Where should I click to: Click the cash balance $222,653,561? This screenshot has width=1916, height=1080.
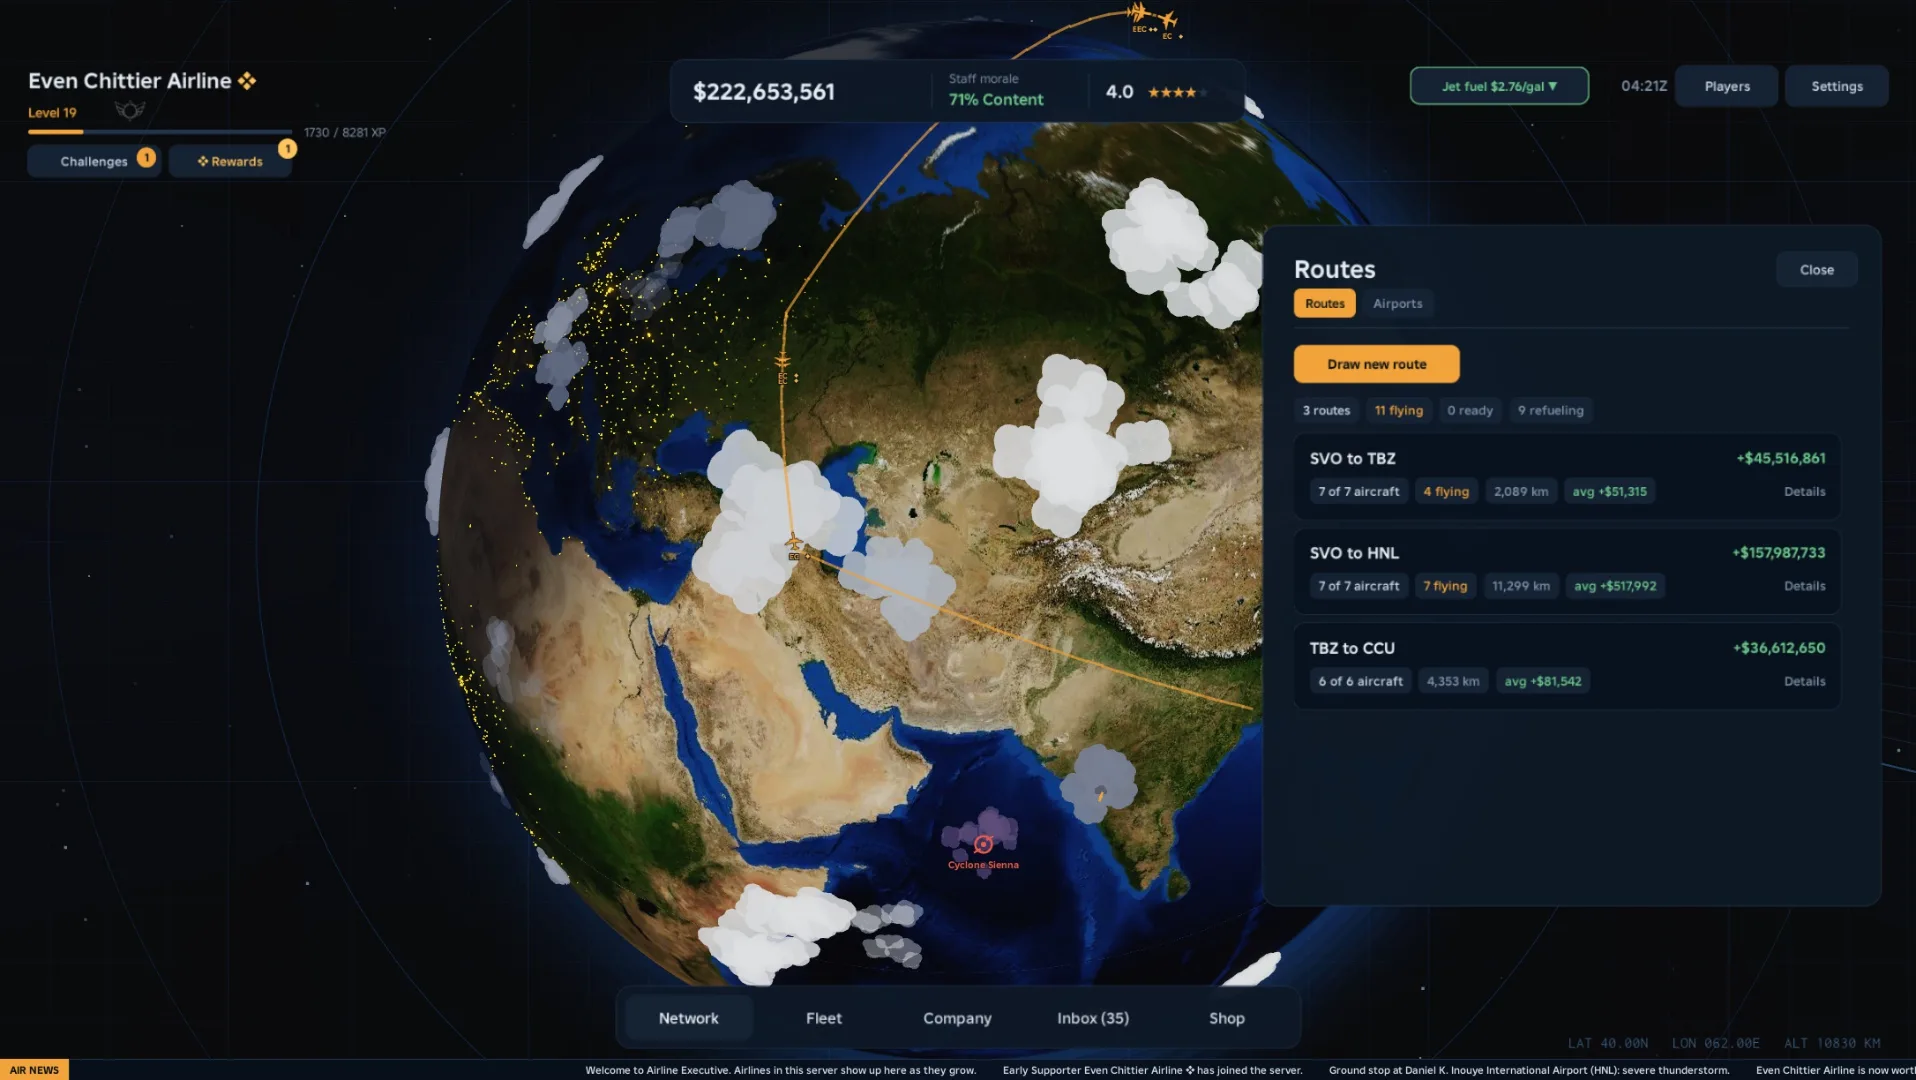pyautogui.click(x=764, y=92)
